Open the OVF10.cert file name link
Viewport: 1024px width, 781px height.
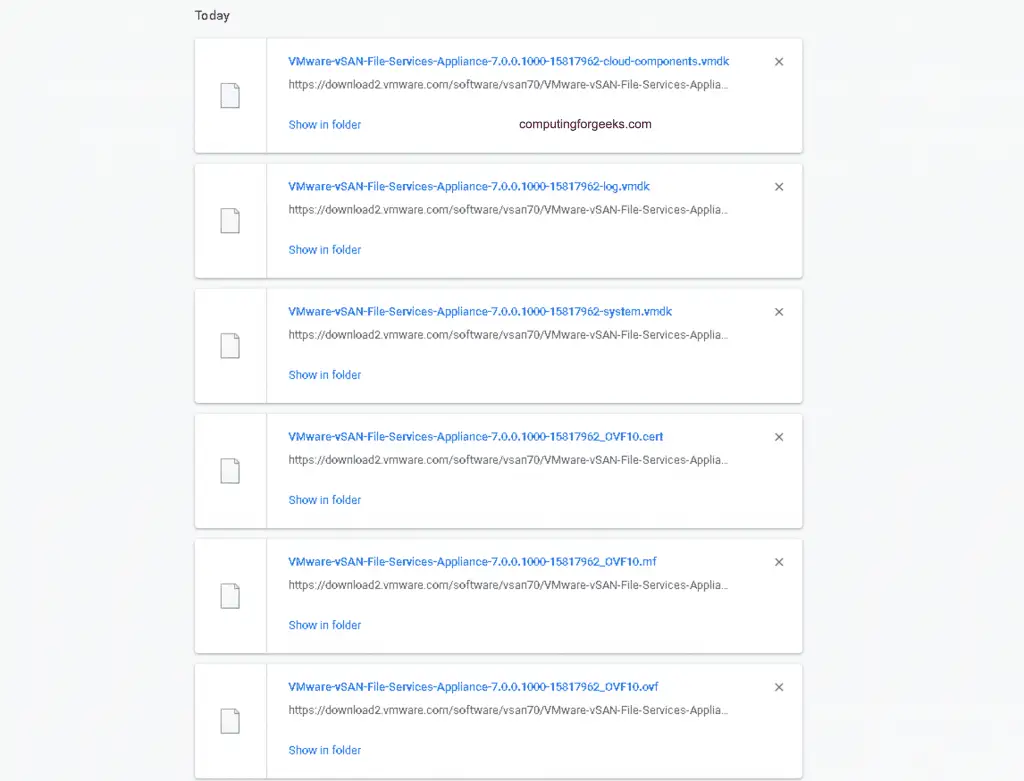click(x=475, y=437)
